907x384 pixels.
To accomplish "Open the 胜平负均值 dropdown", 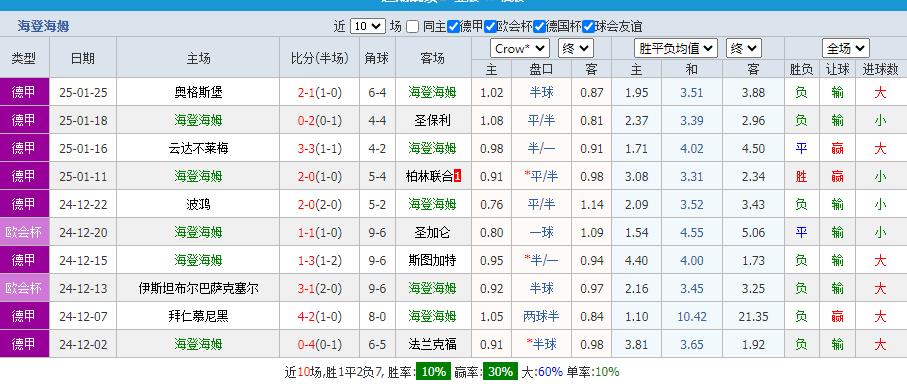I will [x=676, y=49].
